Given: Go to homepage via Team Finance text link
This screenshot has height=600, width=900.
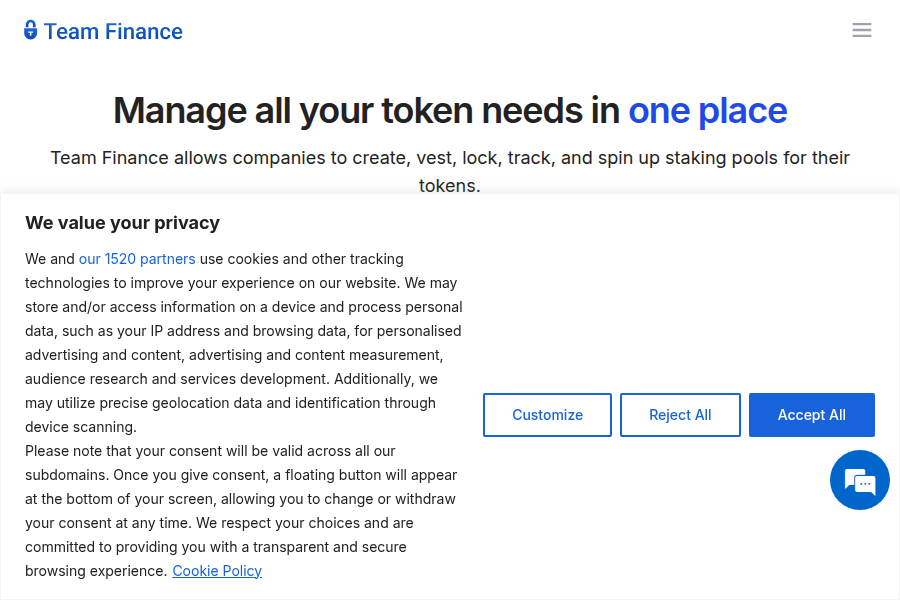Looking at the screenshot, I should 113,31.
